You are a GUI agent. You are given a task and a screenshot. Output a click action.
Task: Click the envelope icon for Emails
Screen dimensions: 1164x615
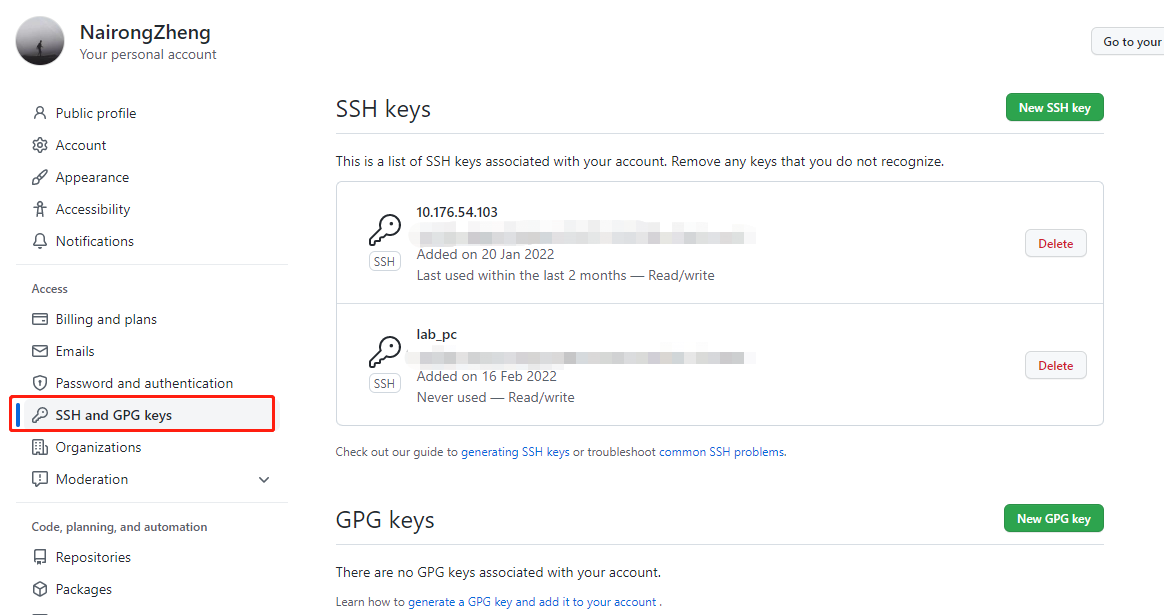[x=40, y=351]
